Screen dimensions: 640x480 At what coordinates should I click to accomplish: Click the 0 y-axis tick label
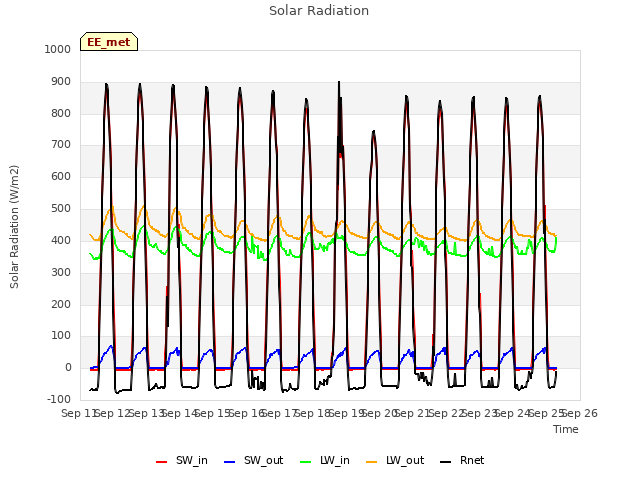[68, 367]
